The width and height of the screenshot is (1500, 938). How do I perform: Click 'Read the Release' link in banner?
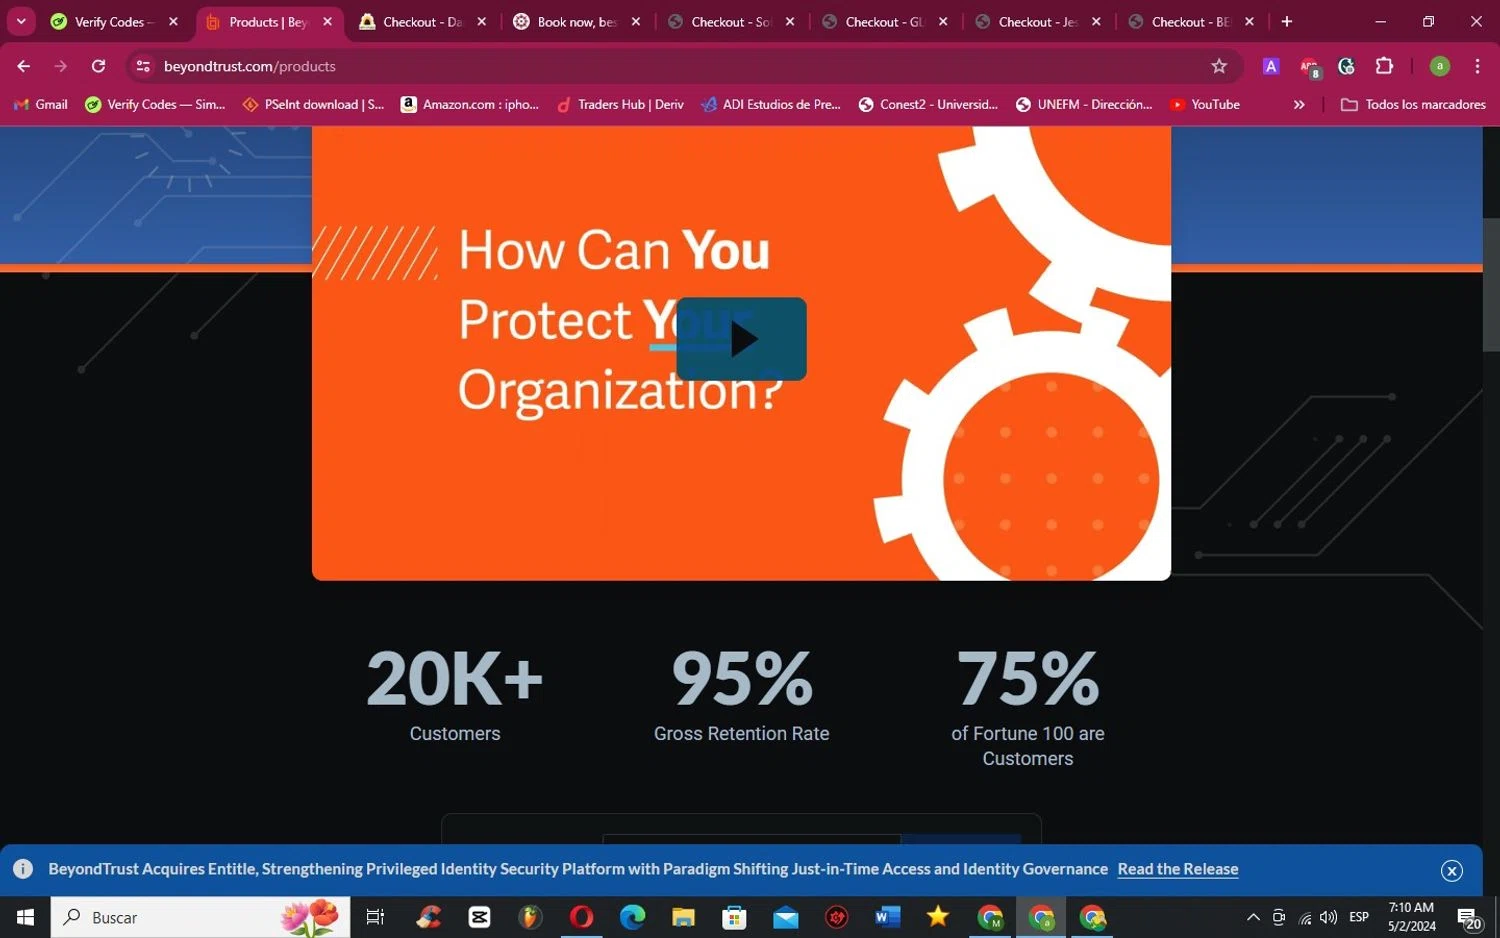point(1178,869)
